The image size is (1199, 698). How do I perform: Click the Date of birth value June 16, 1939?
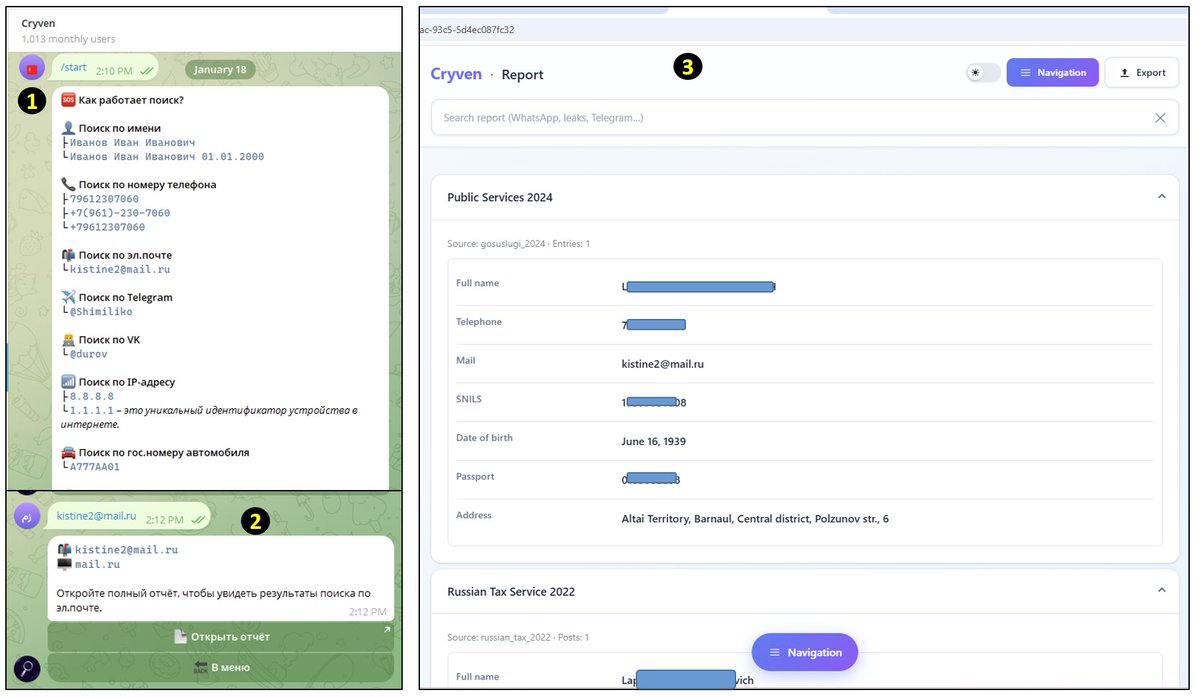tap(654, 441)
